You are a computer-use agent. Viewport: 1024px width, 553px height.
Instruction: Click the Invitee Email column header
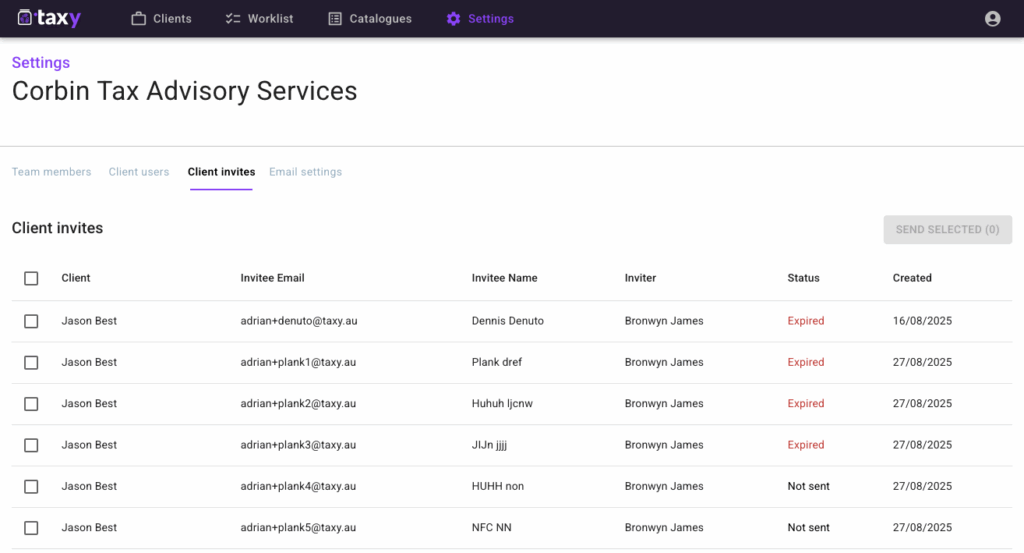pyautogui.click(x=272, y=278)
